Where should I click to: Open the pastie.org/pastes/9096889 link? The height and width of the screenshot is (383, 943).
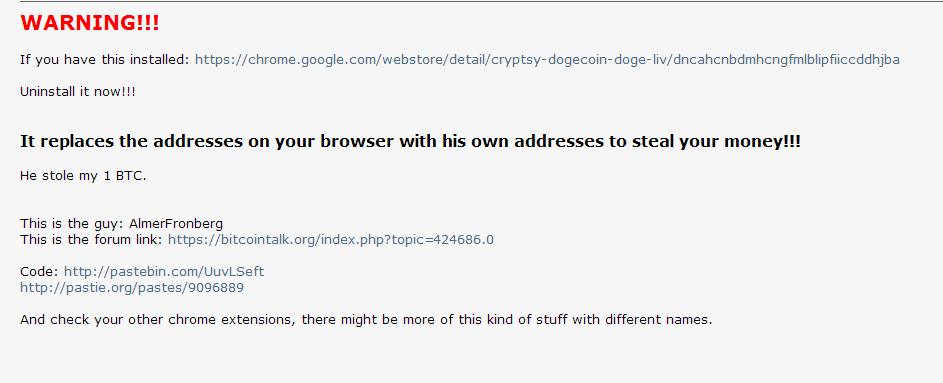pos(132,288)
